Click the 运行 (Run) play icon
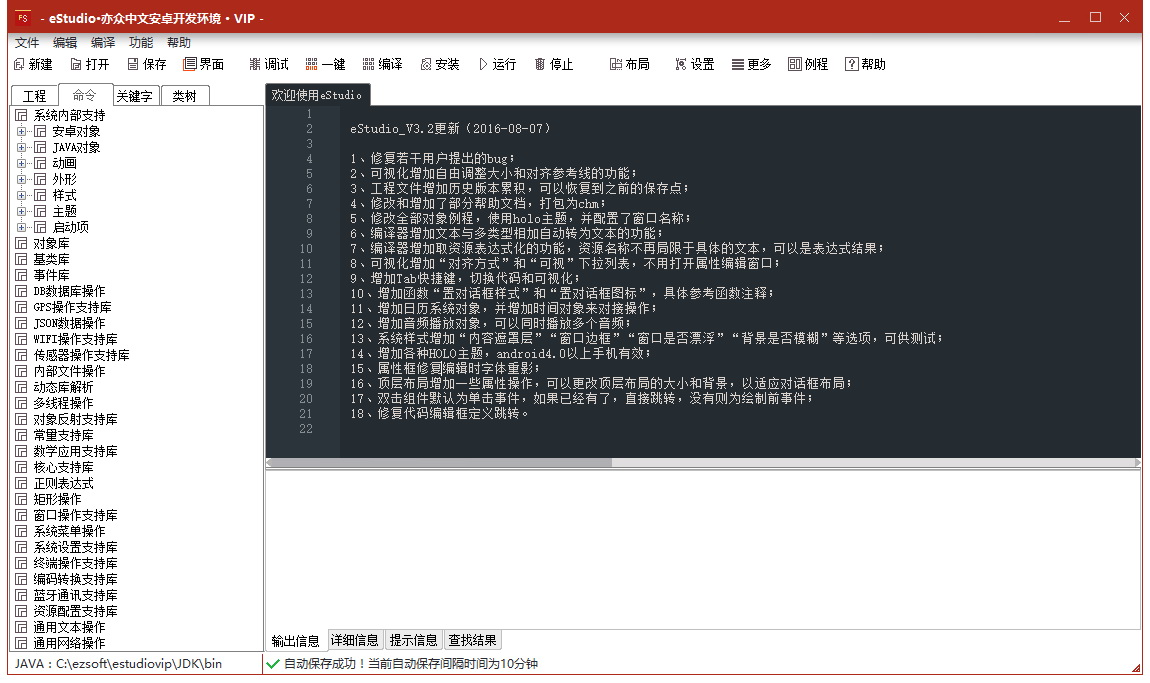 (x=483, y=65)
